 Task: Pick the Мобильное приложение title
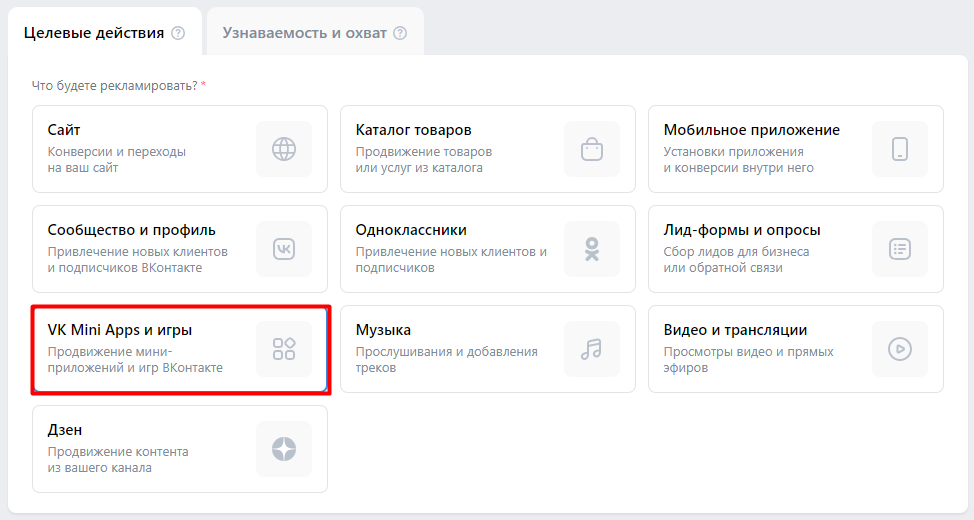click(x=752, y=130)
